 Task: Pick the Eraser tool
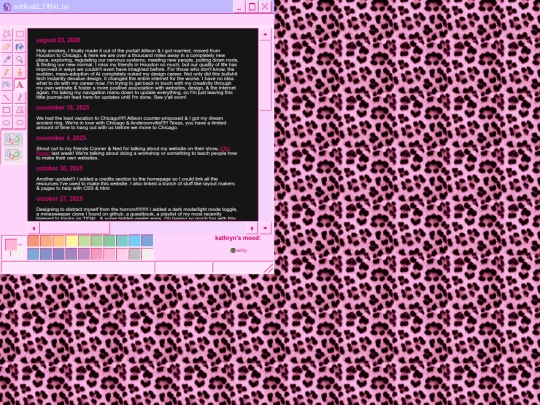[x=7, y=47]
